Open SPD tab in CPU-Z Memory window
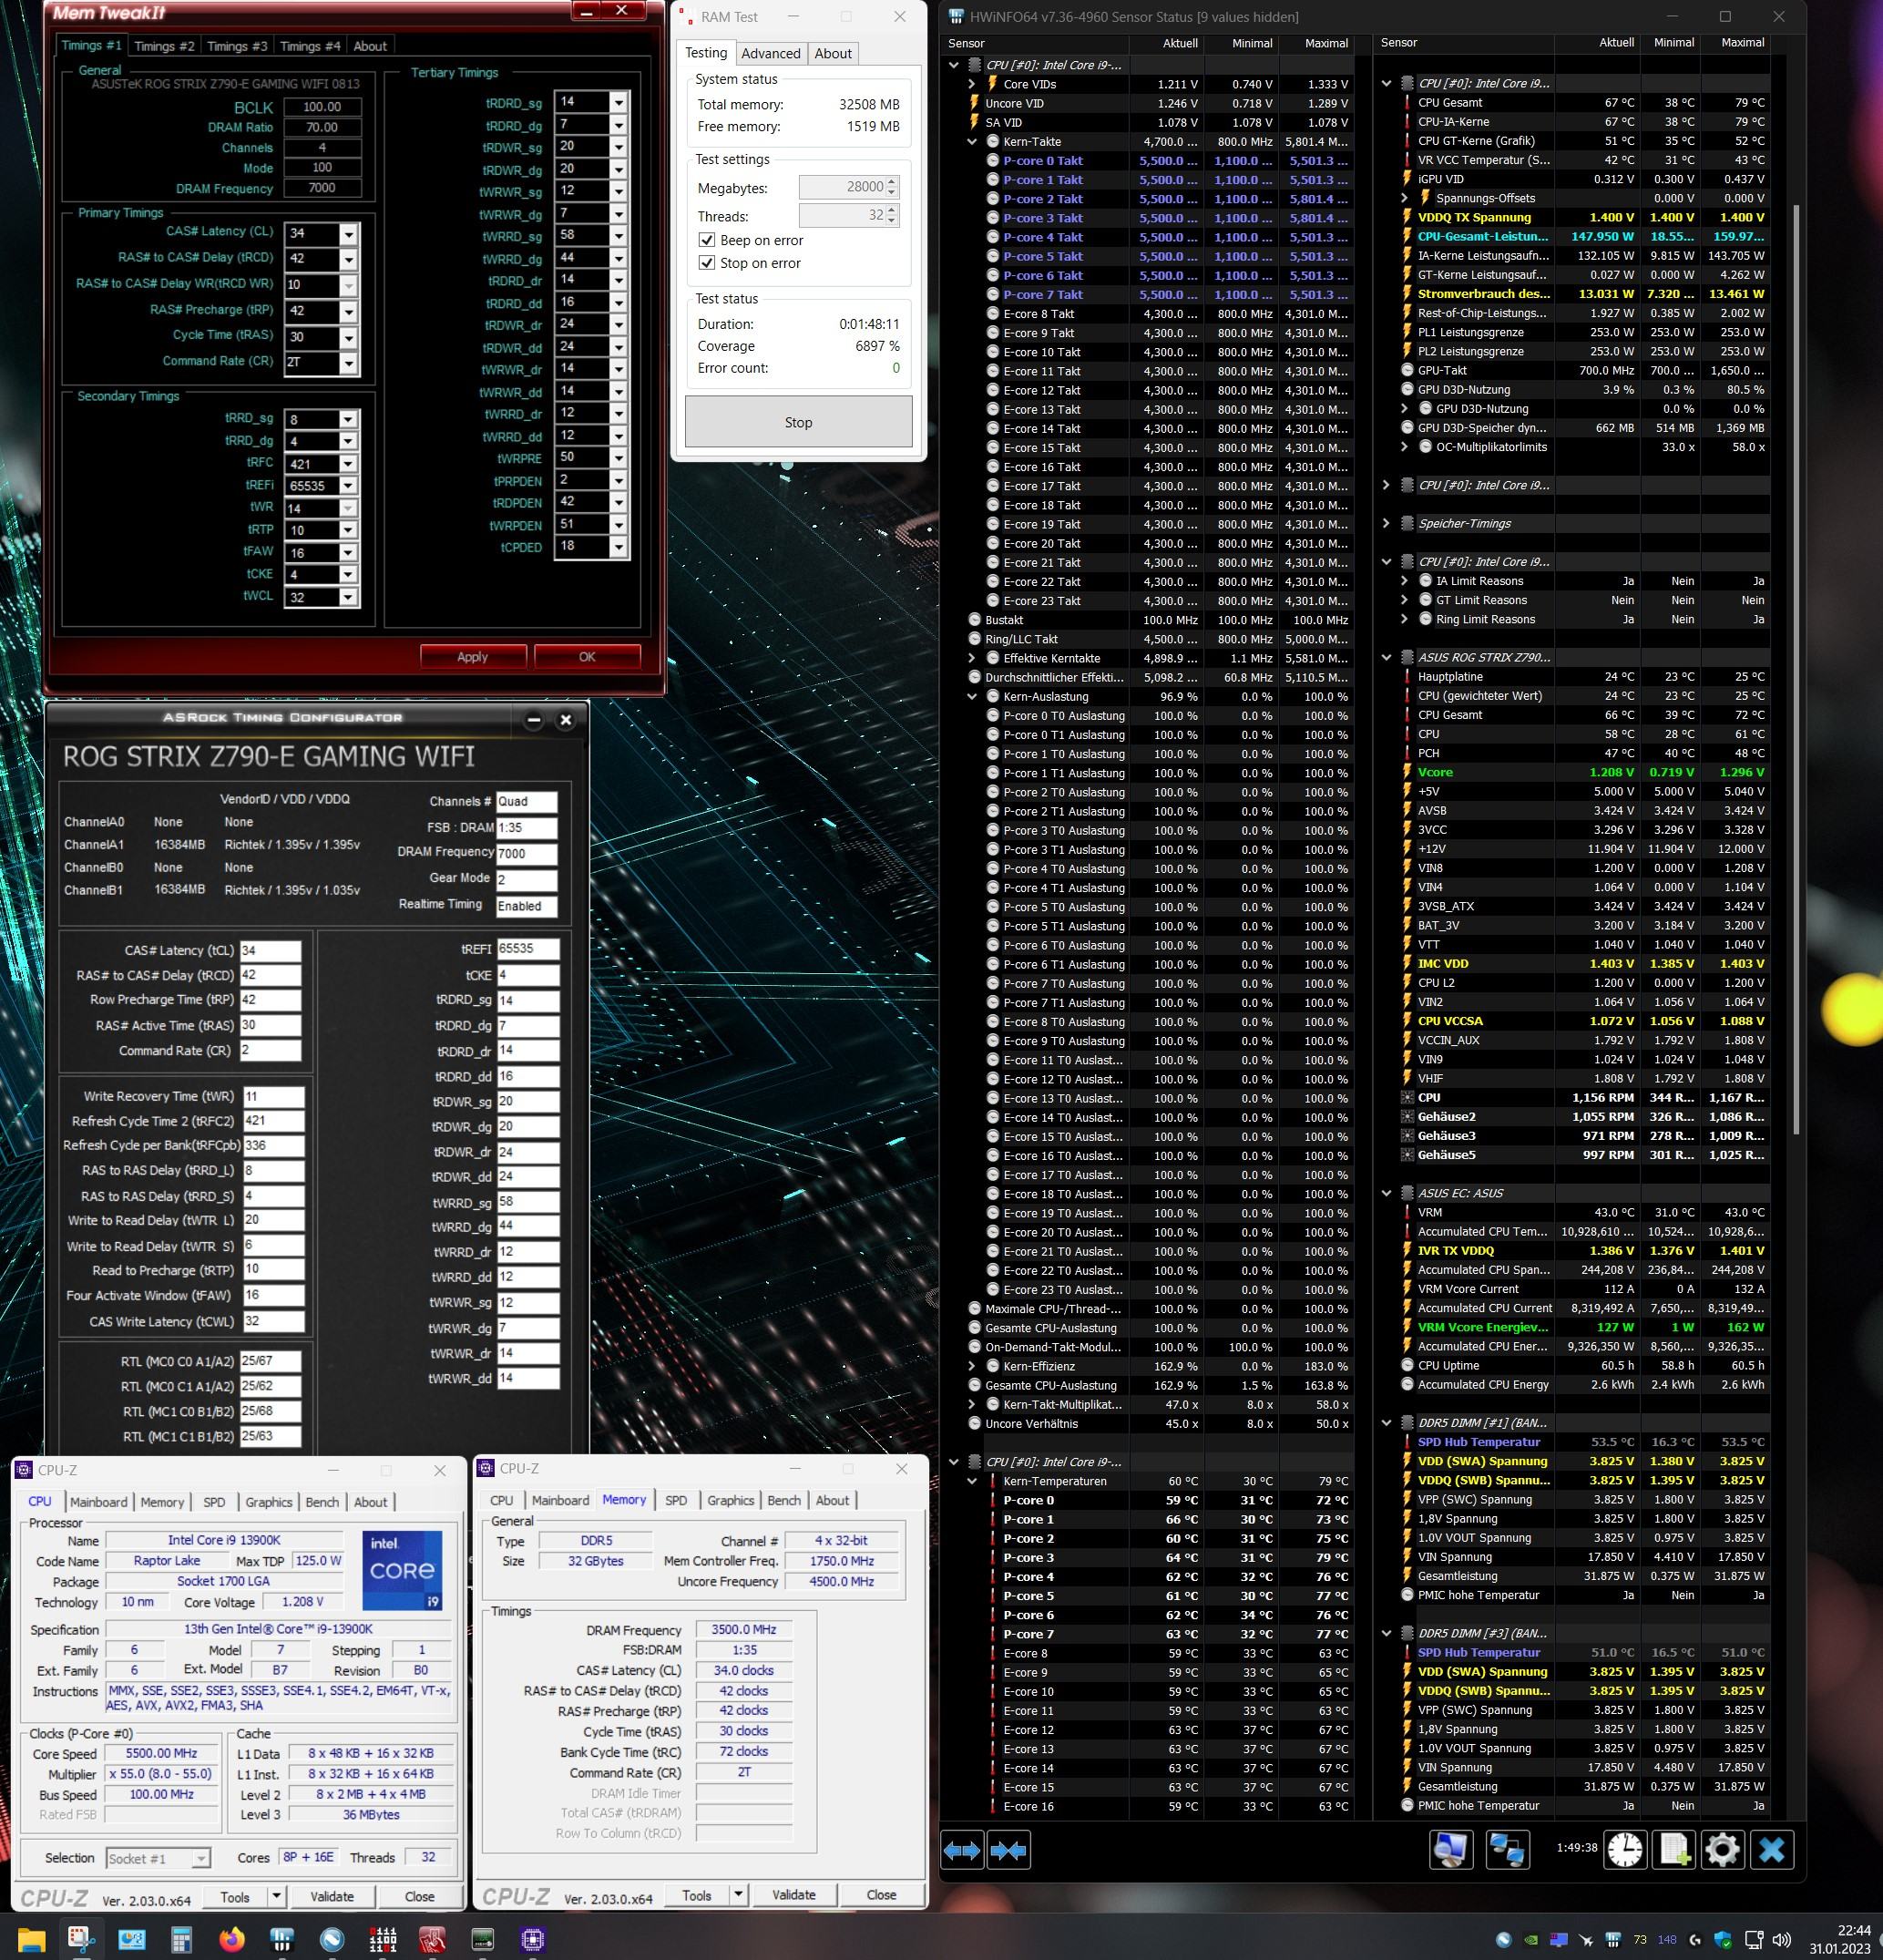Image resolution: width=1883 pixels, height=1960 pixels. 676,1500
